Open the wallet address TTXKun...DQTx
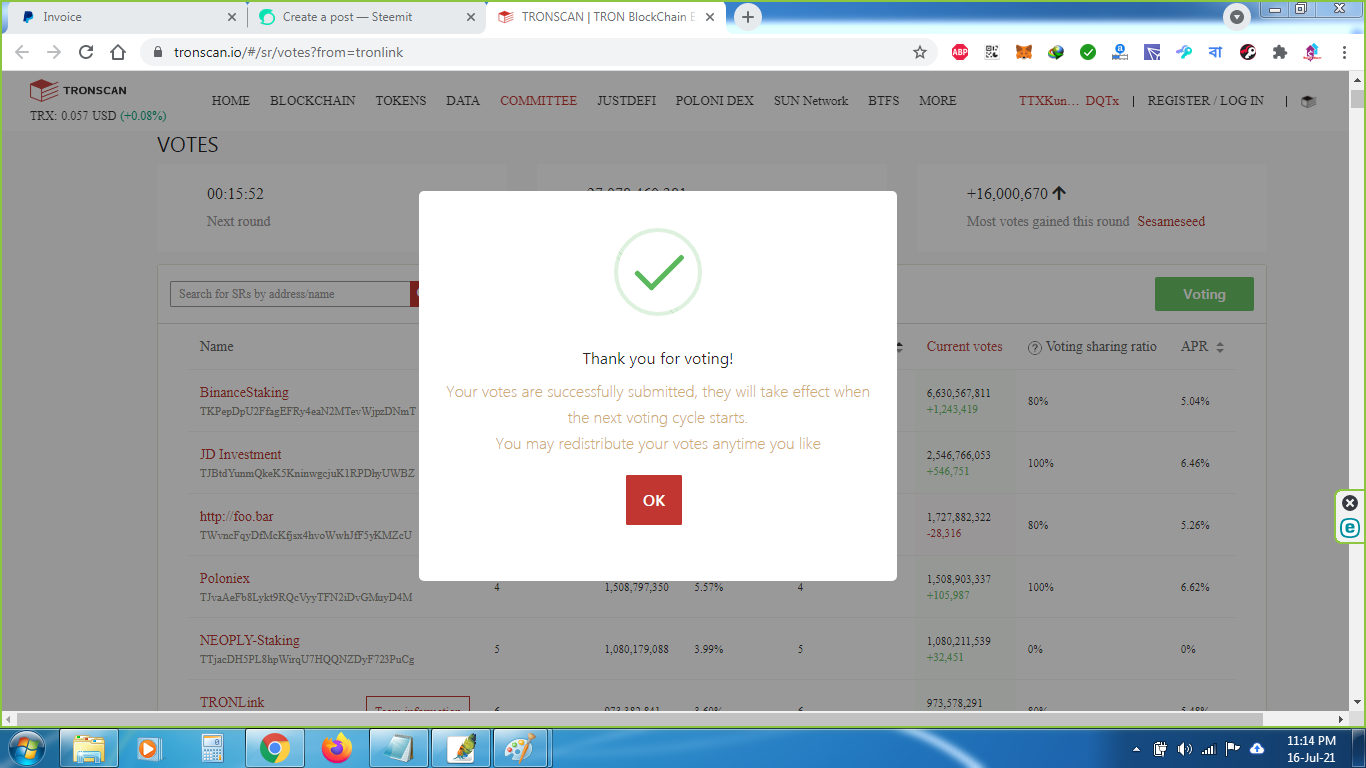 point(1069,101)
